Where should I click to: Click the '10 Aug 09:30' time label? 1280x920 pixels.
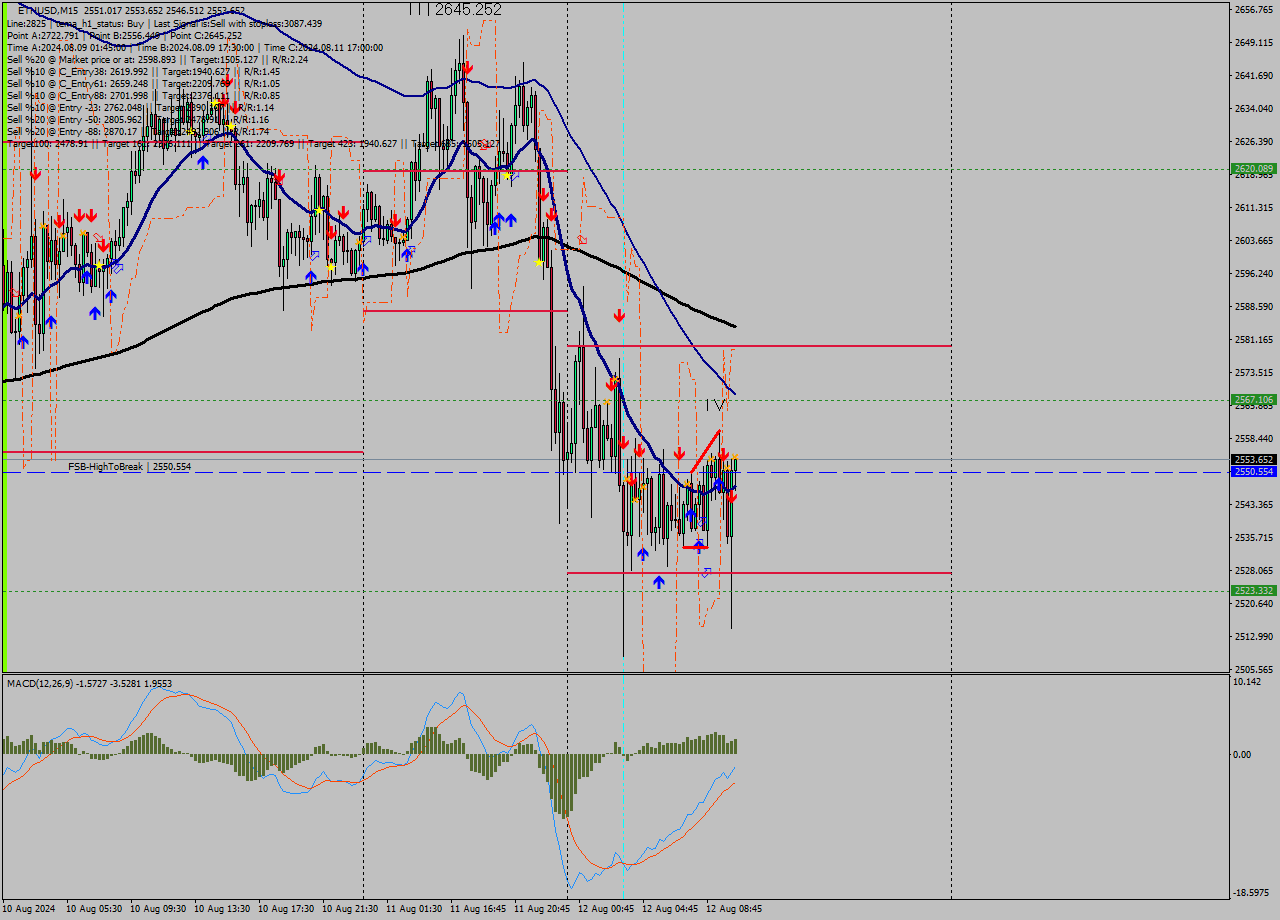158,909
